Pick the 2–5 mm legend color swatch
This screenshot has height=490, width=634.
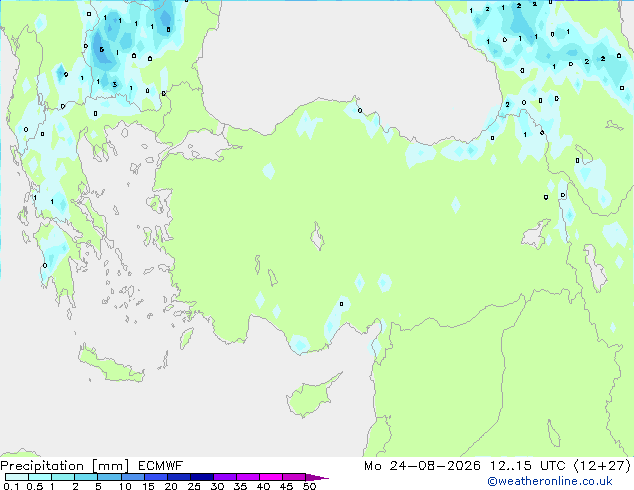(86, 477)
